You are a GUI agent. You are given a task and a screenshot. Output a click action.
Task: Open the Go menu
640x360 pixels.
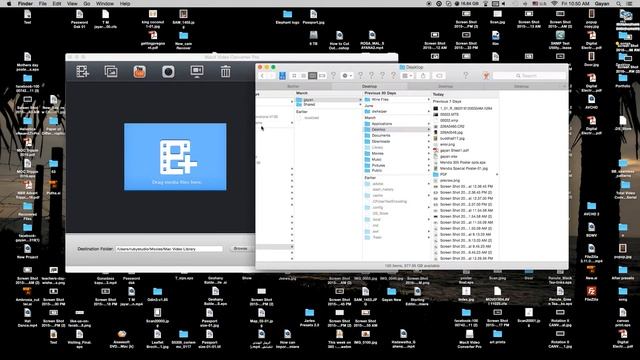pos(87,3)
